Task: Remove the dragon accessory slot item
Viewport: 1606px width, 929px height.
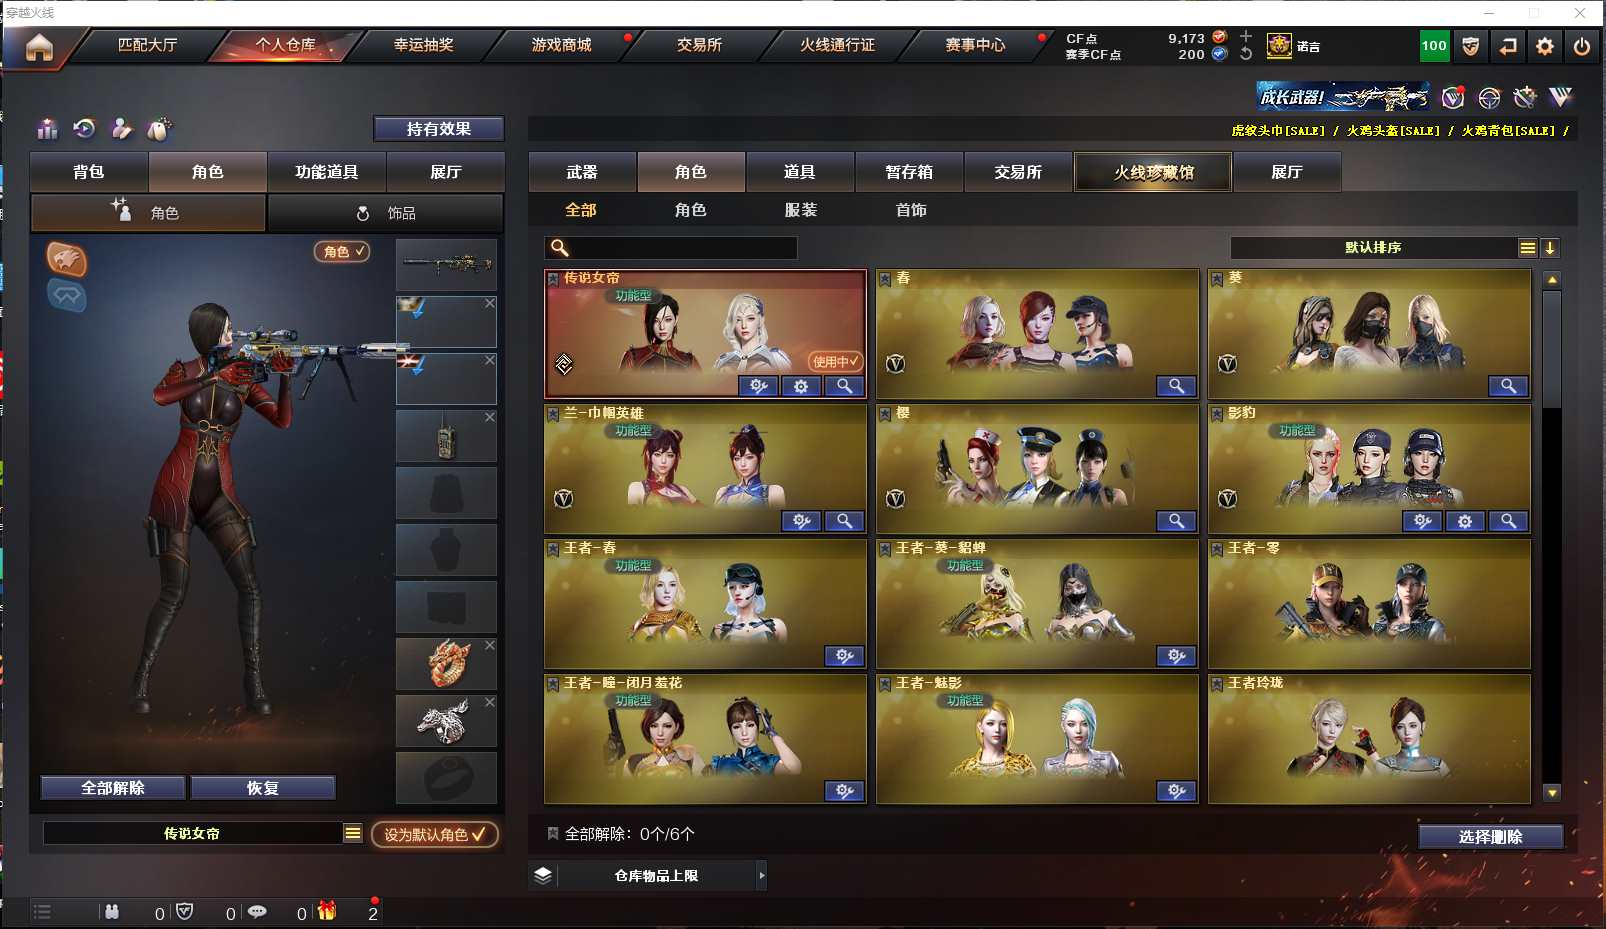Action: pyautogui.click(x=490, y=646)
